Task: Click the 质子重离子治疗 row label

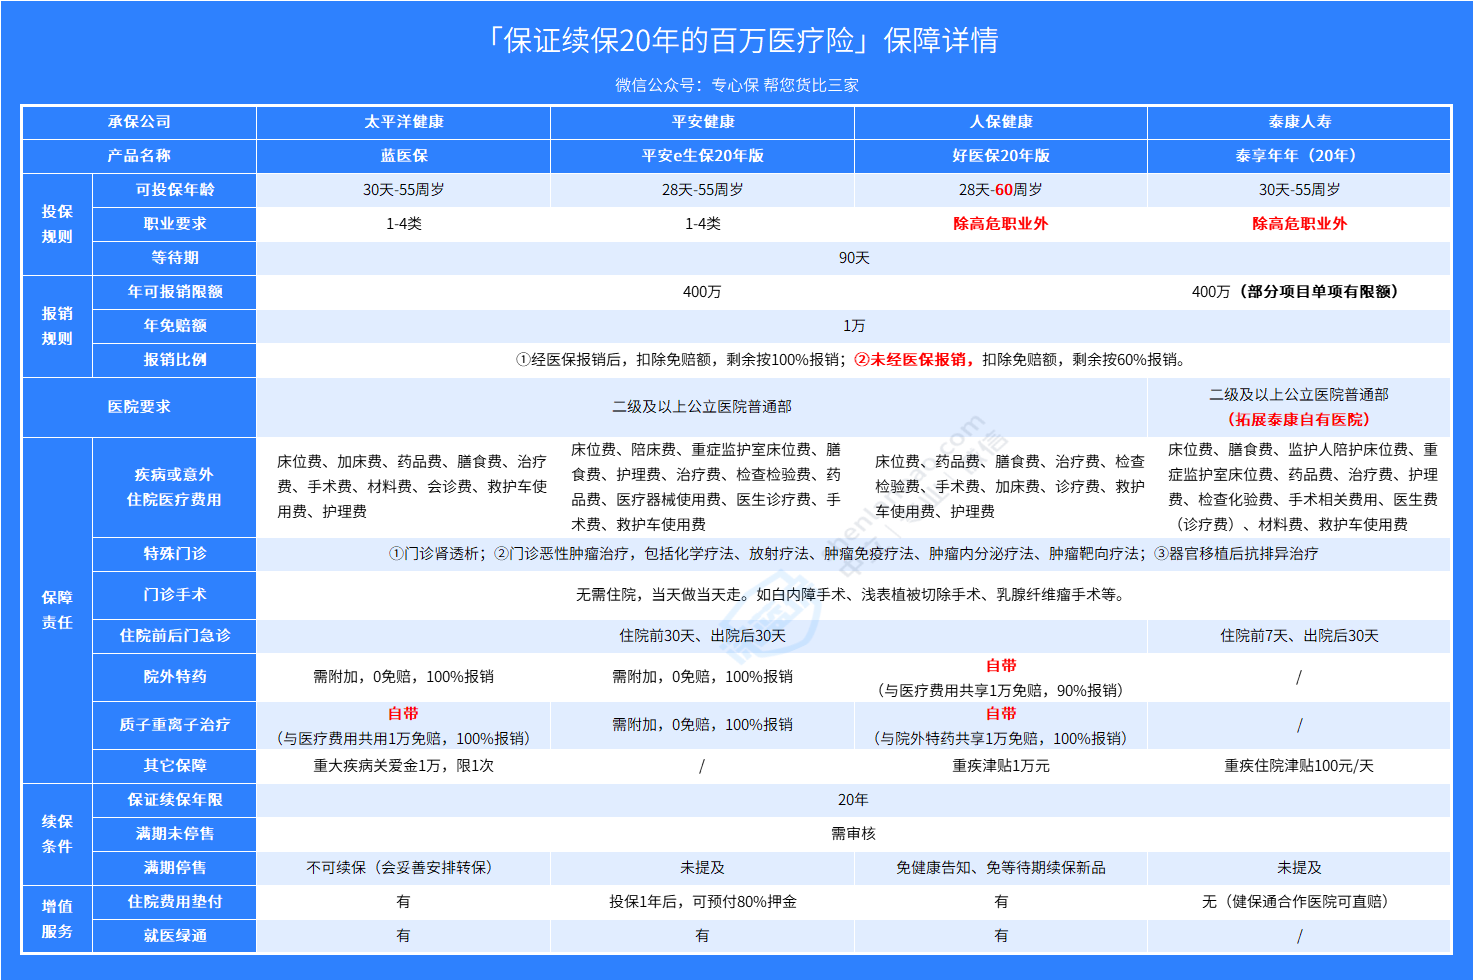Action: pos(175,725)
